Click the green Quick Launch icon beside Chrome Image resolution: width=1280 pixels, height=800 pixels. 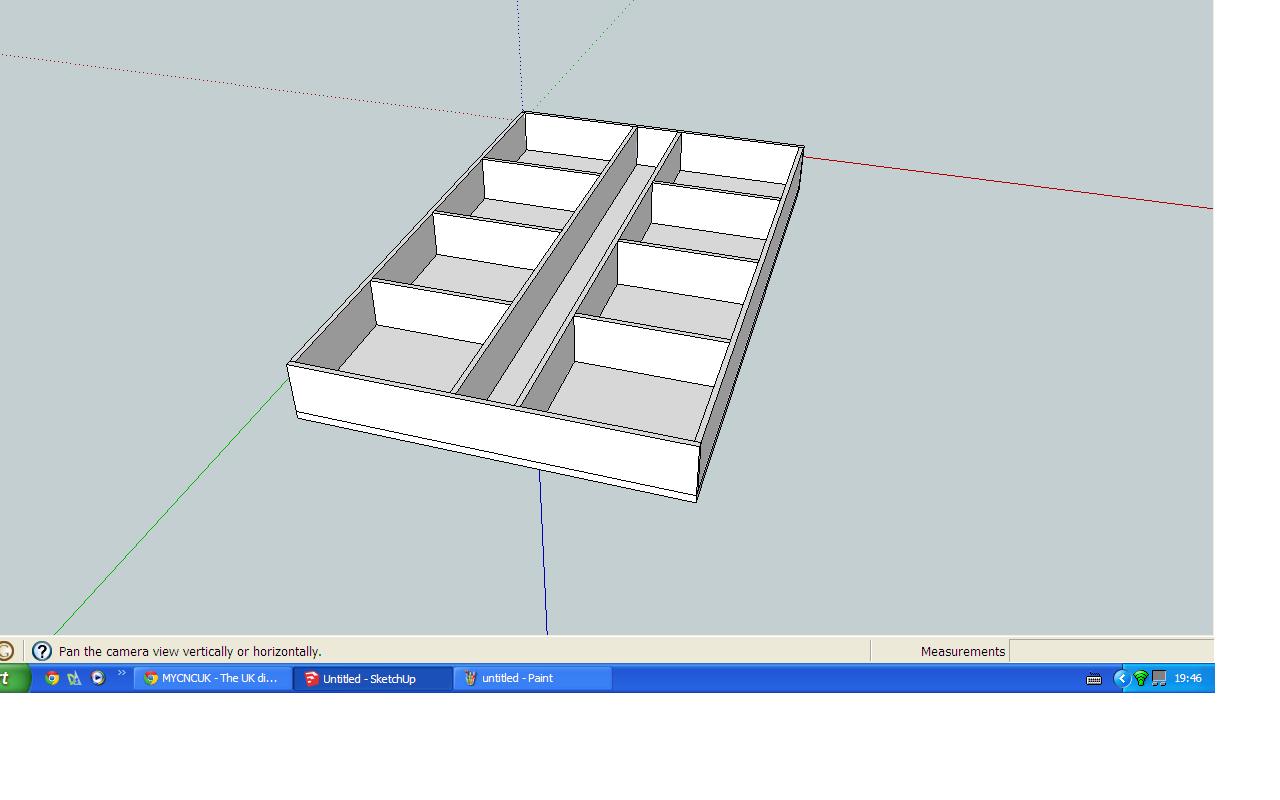(x=75, y=678)
